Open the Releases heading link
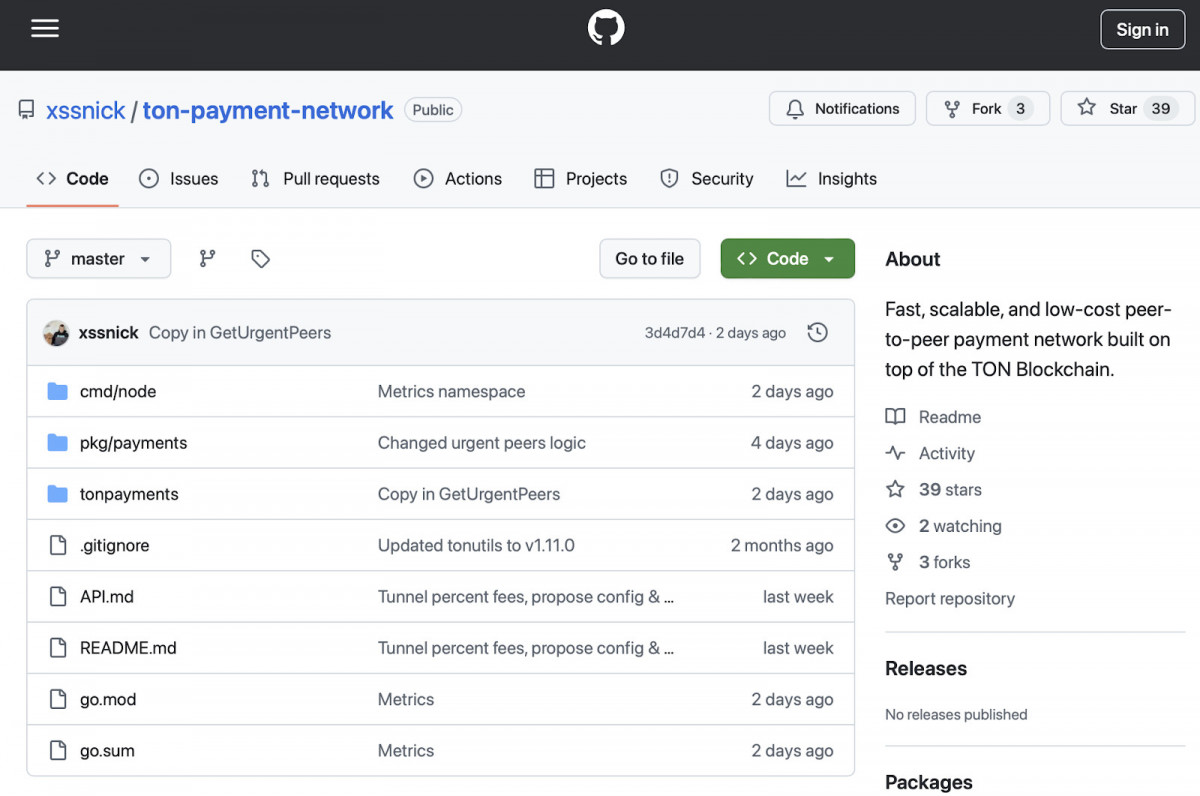This screenshot has width=1200, height=796. point(926,669)
